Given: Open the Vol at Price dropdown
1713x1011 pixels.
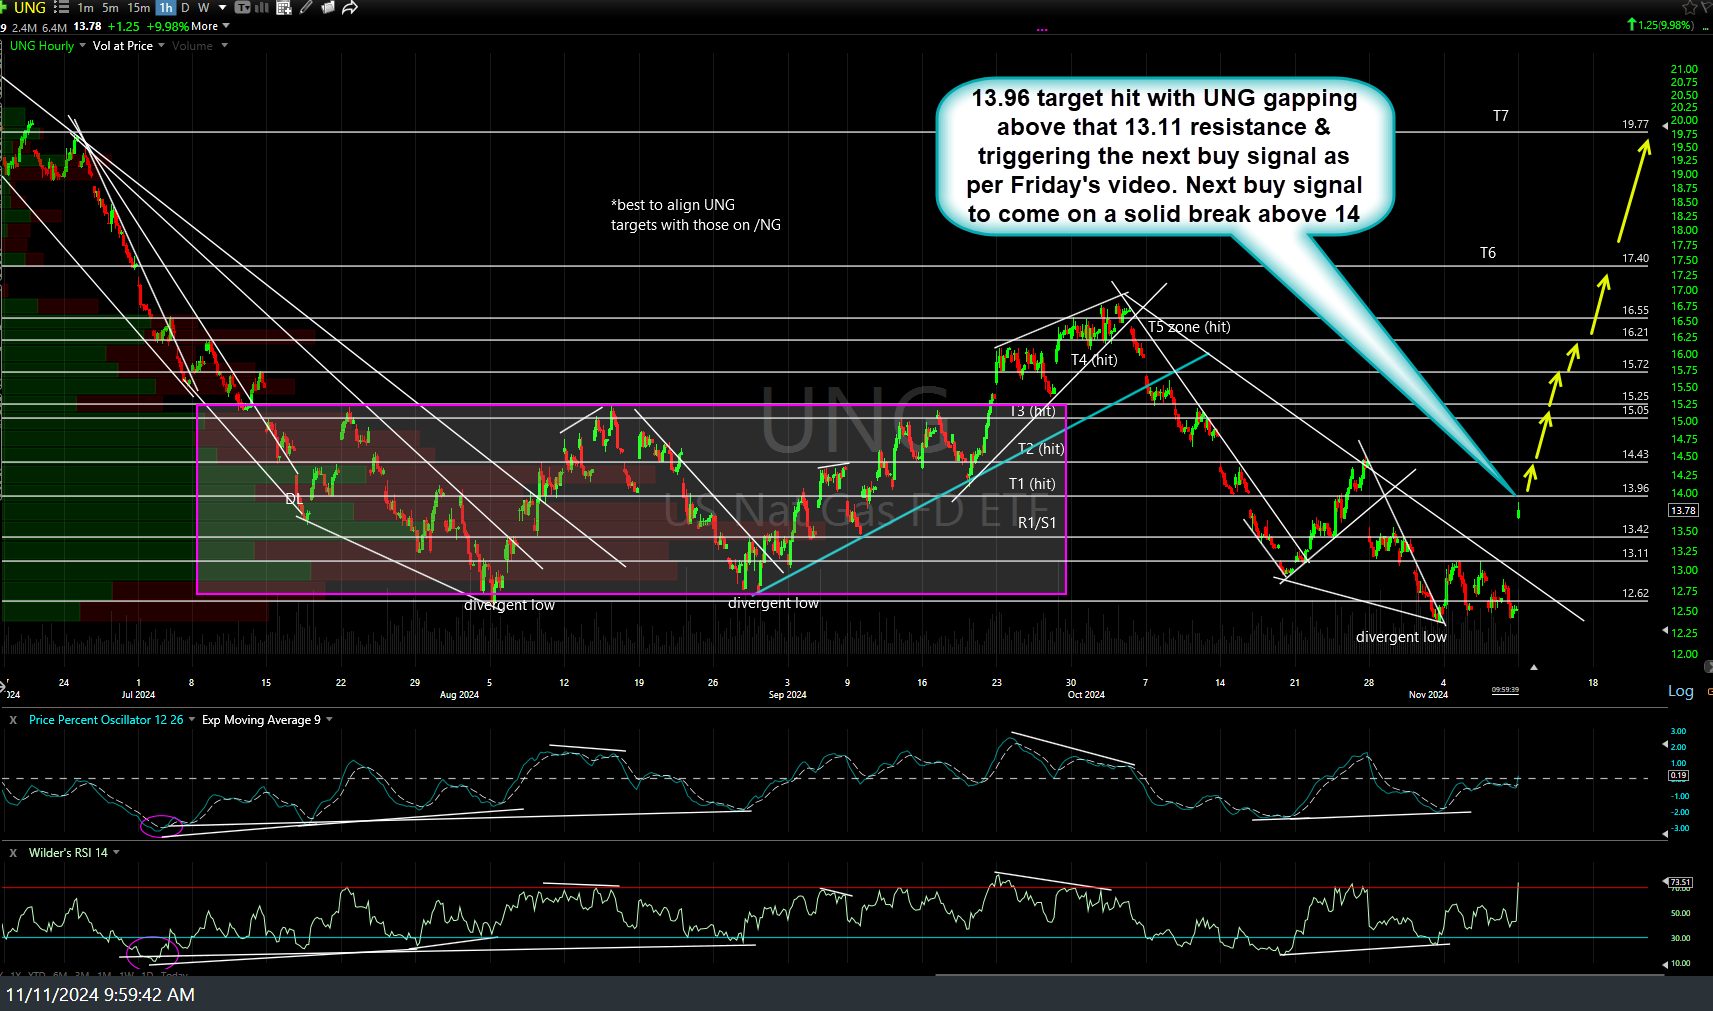Looking at the screenshot, I should pos(160,46).
